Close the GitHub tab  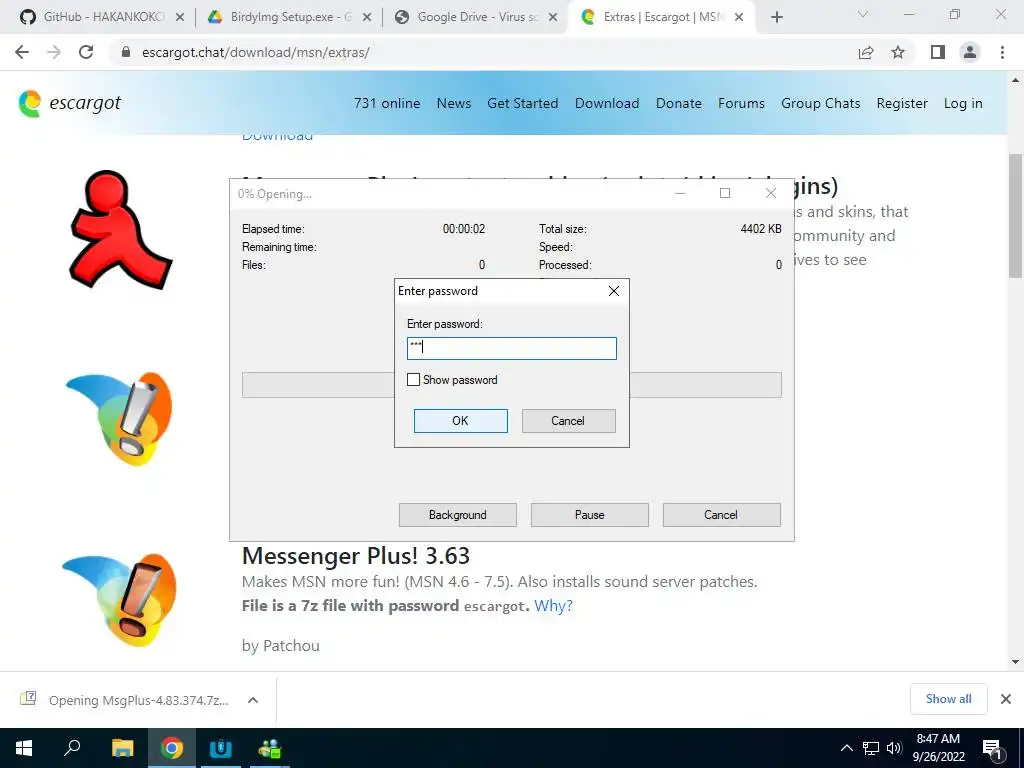180,17
